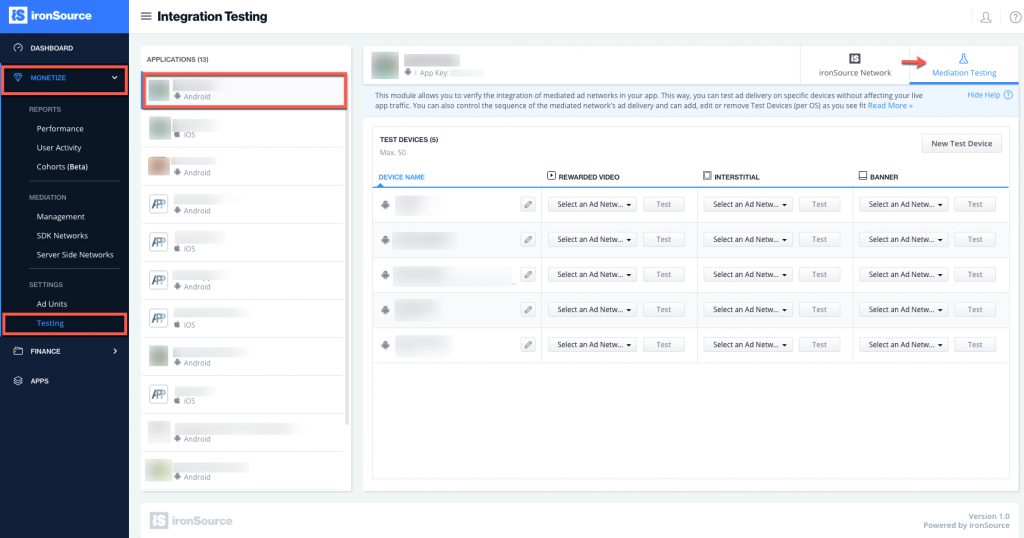Sort the table by the Device Name header
The height and width of the screenshot is (538, 1024).
402,177
